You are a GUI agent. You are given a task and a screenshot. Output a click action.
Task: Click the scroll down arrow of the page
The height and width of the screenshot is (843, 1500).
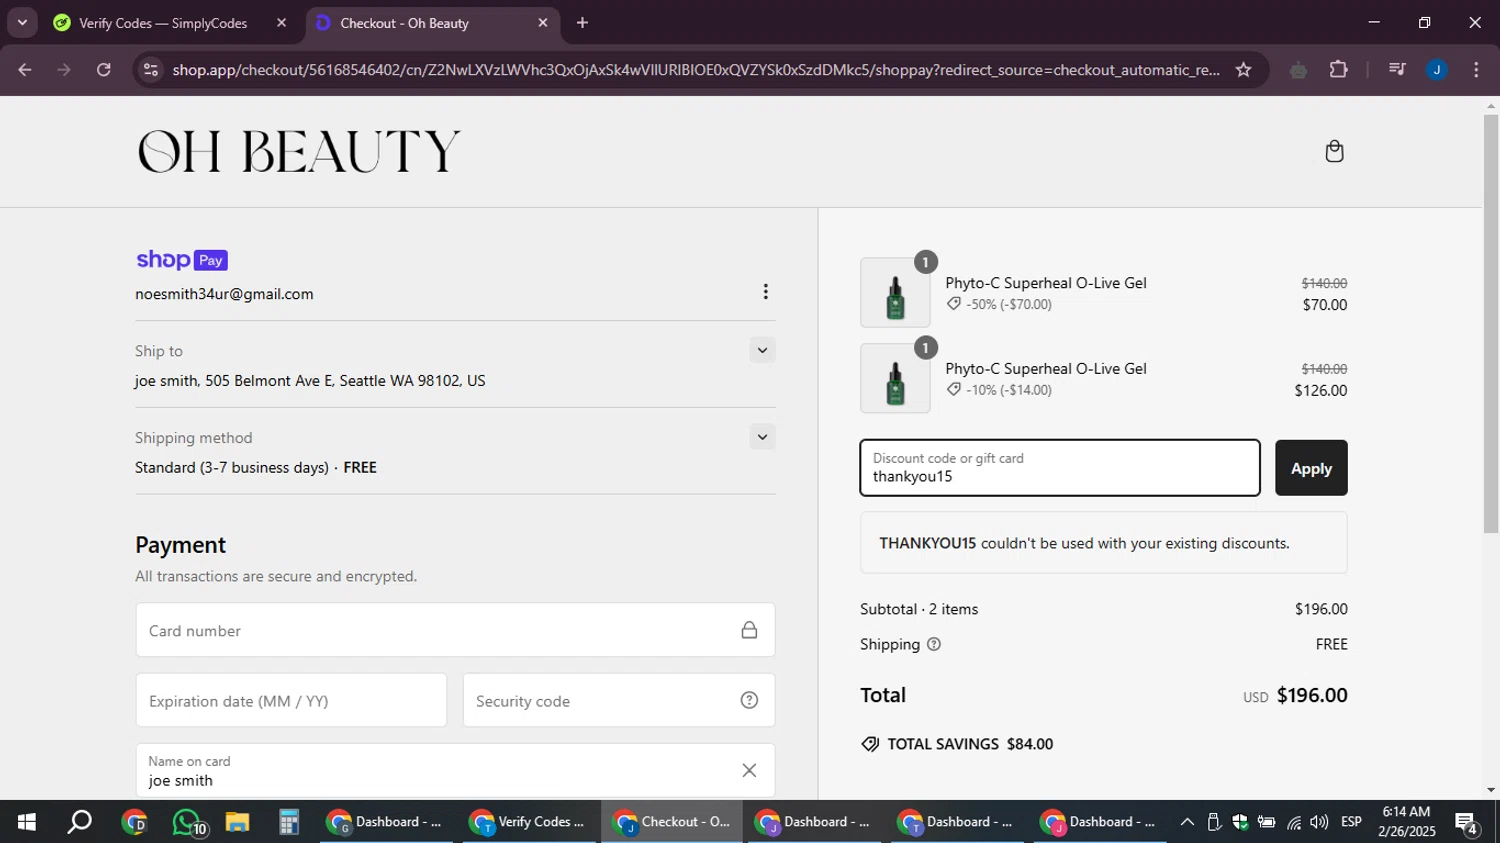(x=1491, y=790)
